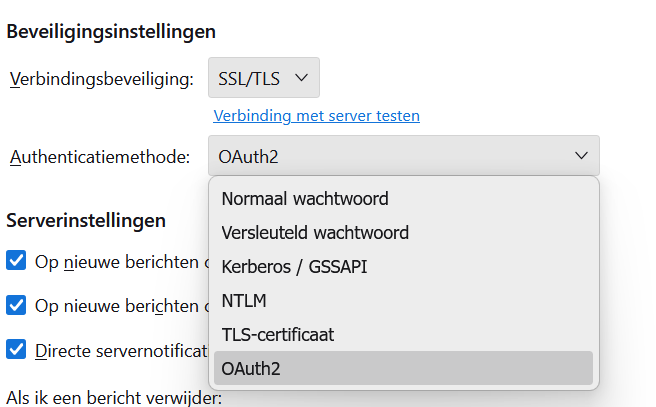Select 'Normaal wachtwoord' from the list
Viewport: 656px width, 407px height.
pyautogui.click(x=305, y=198)
